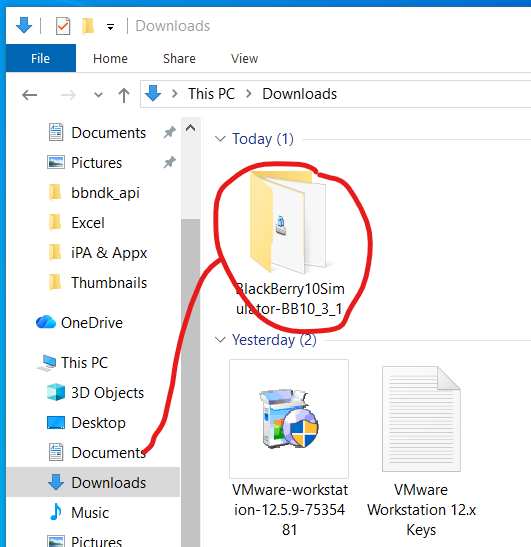Click the navigation pane scrollbar thumb
Image resolution: width=531 pixels, height=547 pixels.
(190, 382)
